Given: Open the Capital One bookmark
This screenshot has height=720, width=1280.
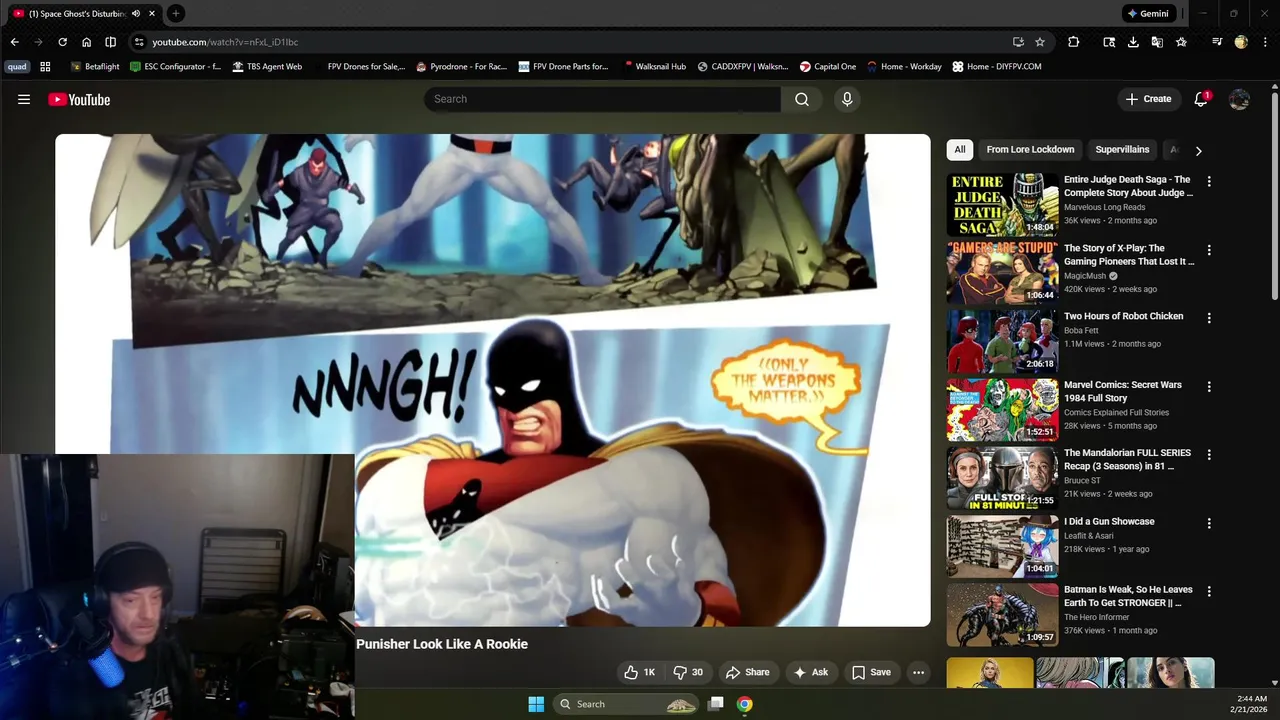Looking at the screenshot, I should pos(828,67).
